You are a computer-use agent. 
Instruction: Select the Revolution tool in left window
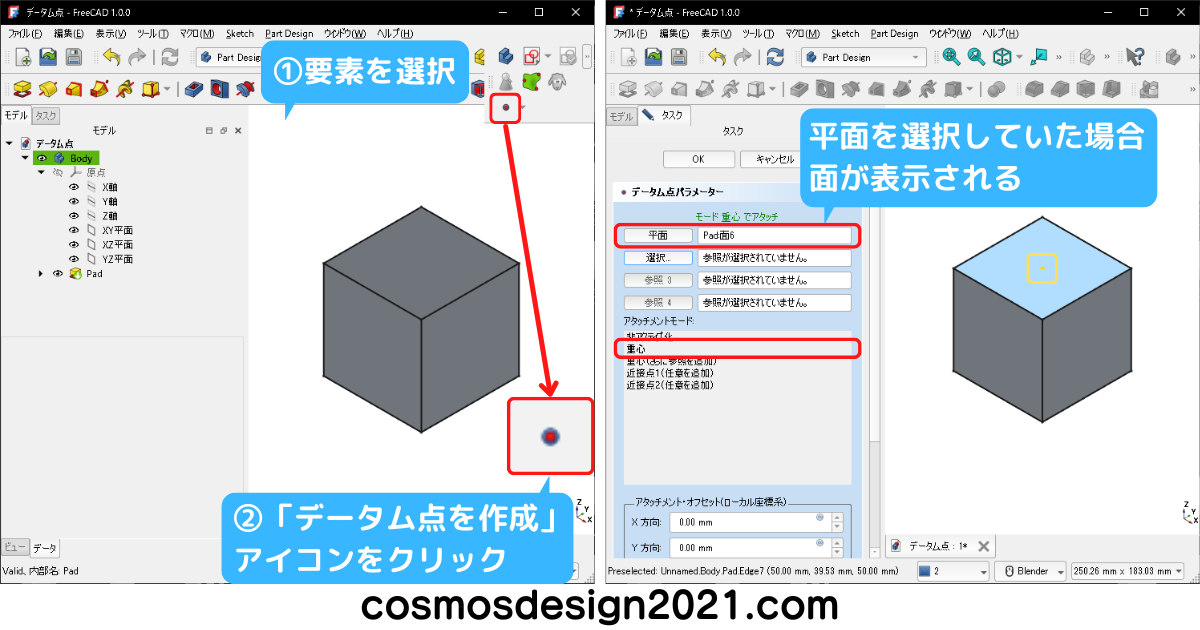pos(48,90)
